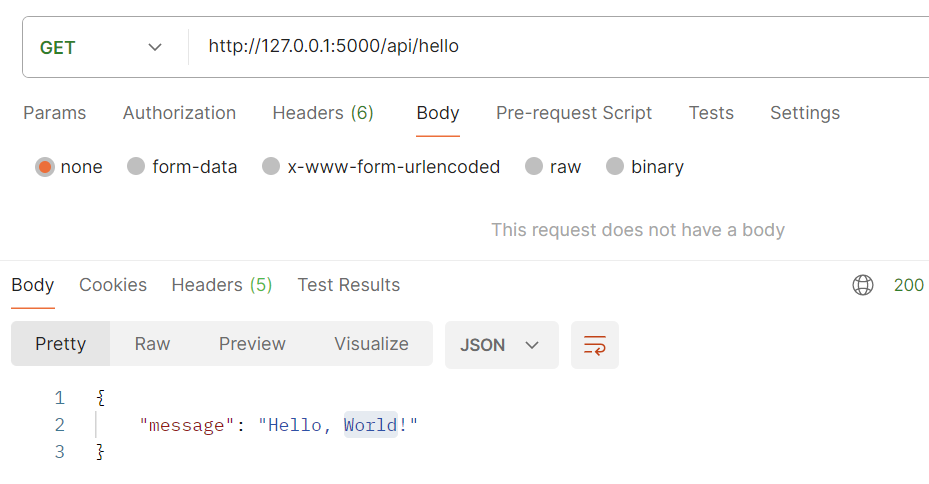The image size is (929, 484).
Task: Switch to the Authorization tab
Action: tap(179, 113)
